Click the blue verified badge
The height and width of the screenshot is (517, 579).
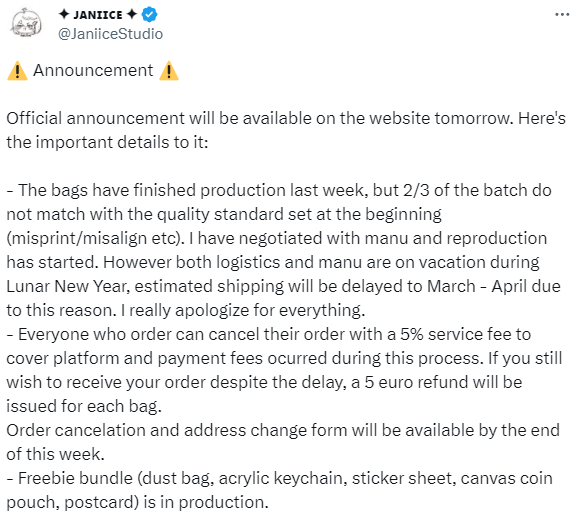[x=150, y=15]
